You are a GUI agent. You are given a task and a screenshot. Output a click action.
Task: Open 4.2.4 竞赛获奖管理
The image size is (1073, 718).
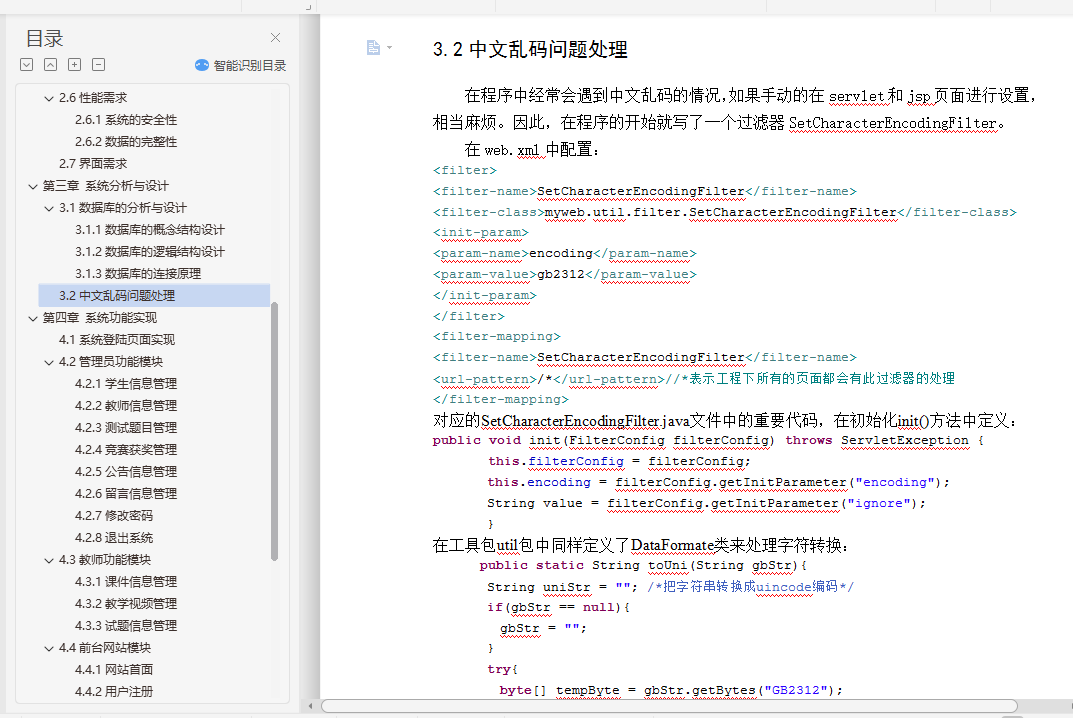[126, 450]
